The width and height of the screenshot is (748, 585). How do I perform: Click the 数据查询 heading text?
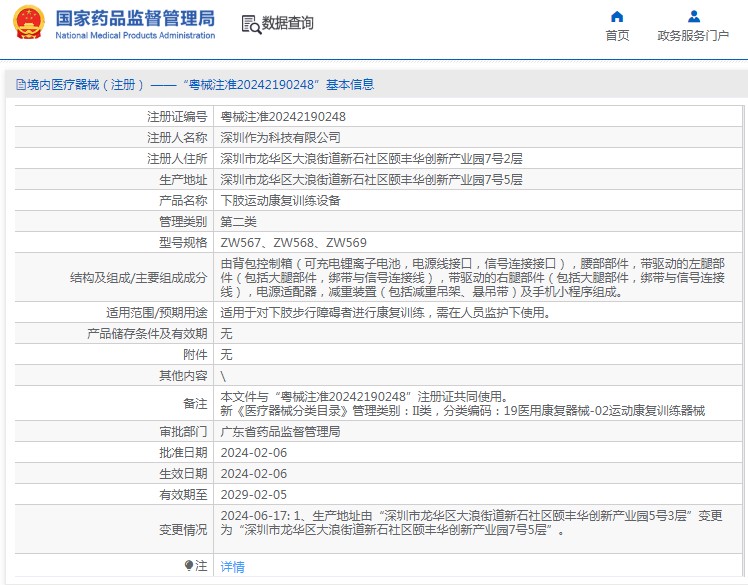click(288, 23)
